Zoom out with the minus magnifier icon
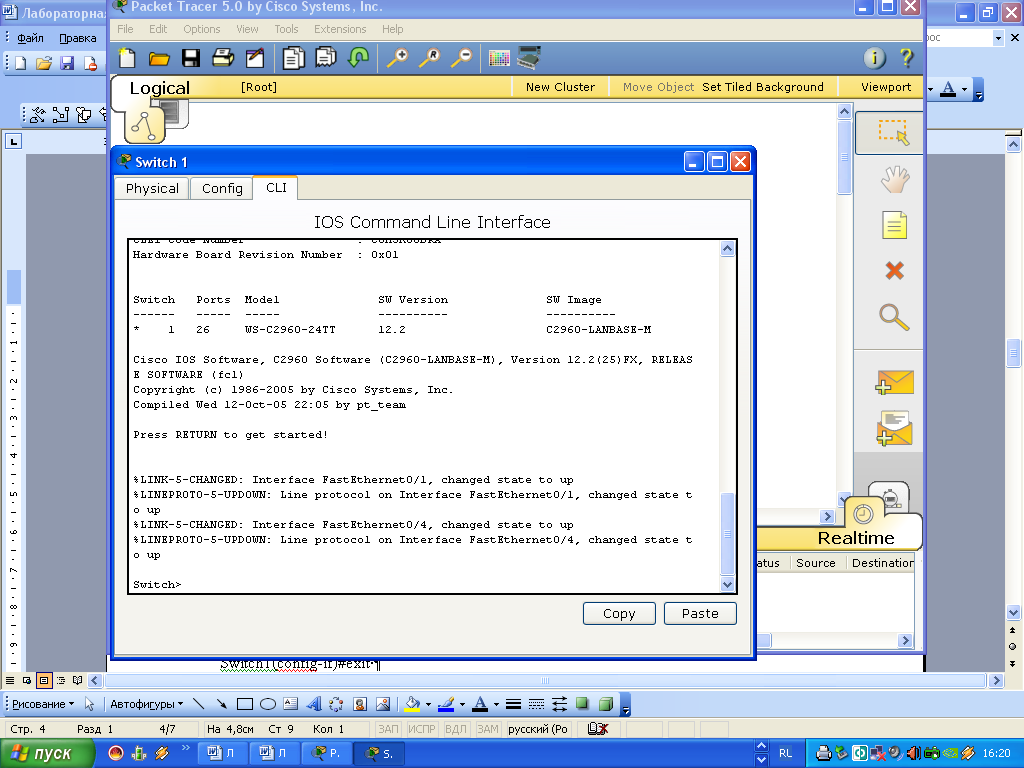 click(461, 59)
